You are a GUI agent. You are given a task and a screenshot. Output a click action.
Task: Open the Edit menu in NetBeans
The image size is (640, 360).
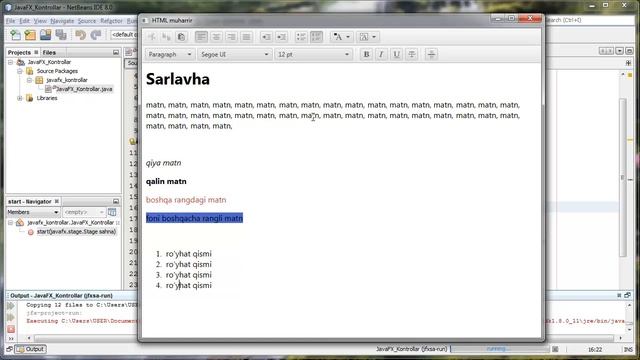click(x=24, y=21)
